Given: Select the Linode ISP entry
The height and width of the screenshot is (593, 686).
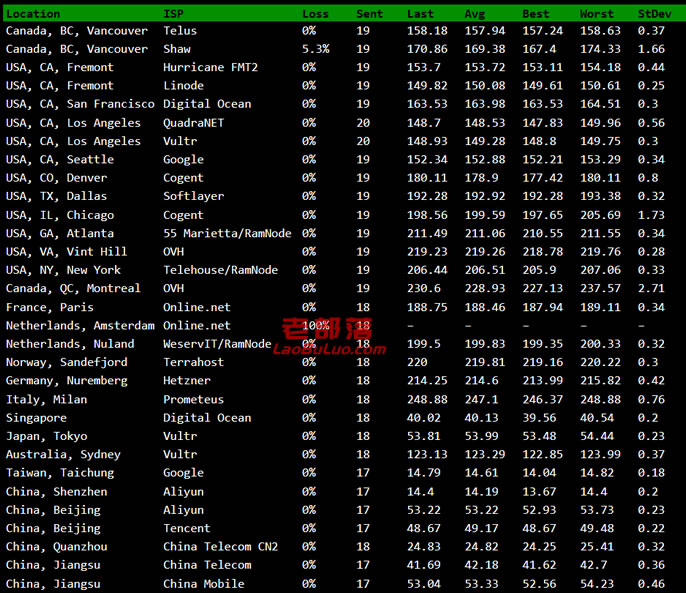Looking at the screenshot, I should [x=183, y=86].
